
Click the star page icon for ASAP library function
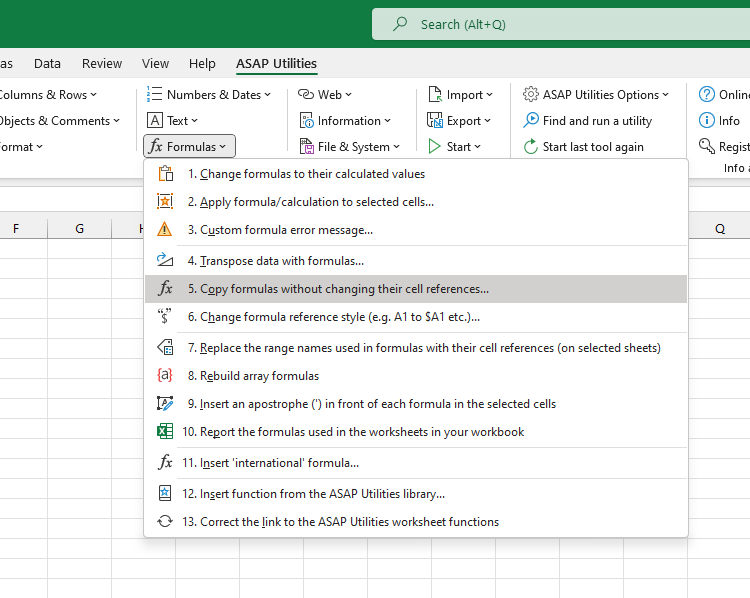165,493
